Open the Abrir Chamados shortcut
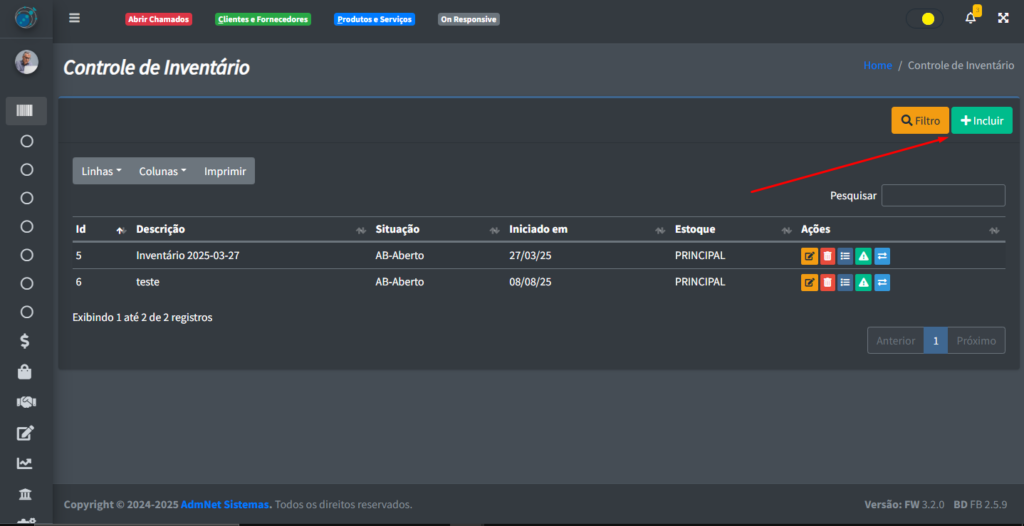Viewport: 1024px width, 526px height. pyautogui.click(x=159, y=19)
